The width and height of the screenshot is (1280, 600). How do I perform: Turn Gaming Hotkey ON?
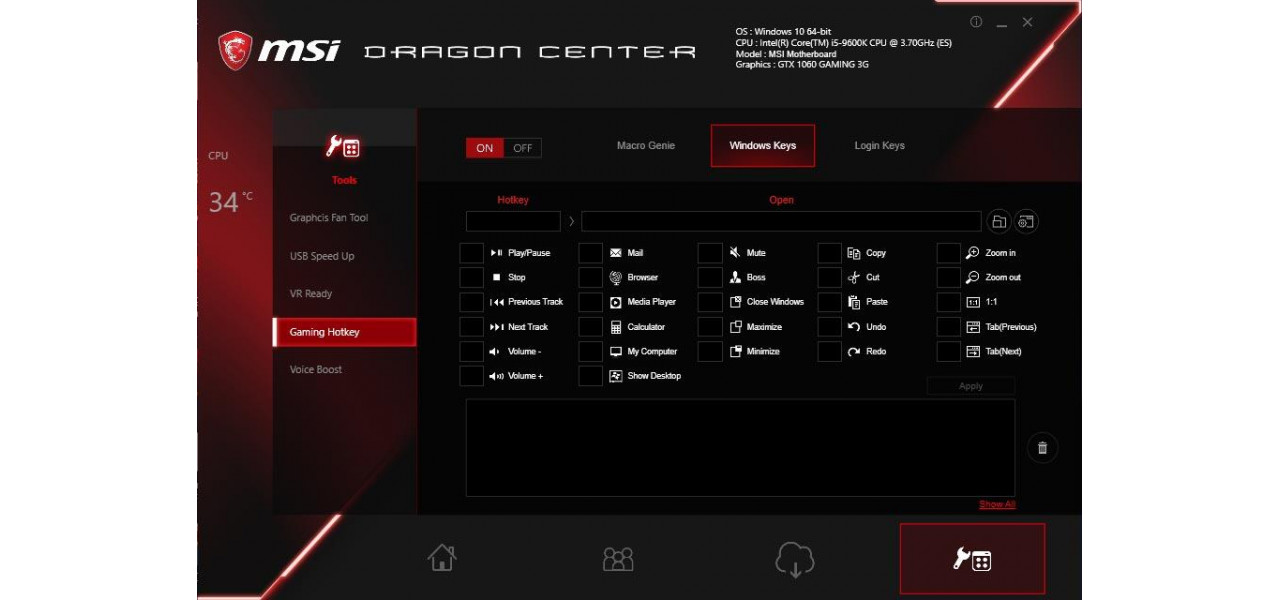tap(485, 148)
